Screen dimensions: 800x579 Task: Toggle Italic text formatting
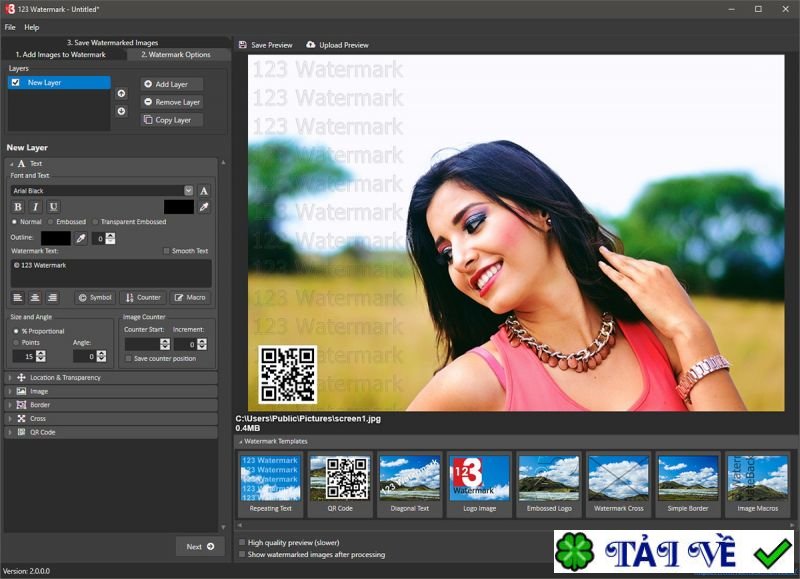coord(35,207)
